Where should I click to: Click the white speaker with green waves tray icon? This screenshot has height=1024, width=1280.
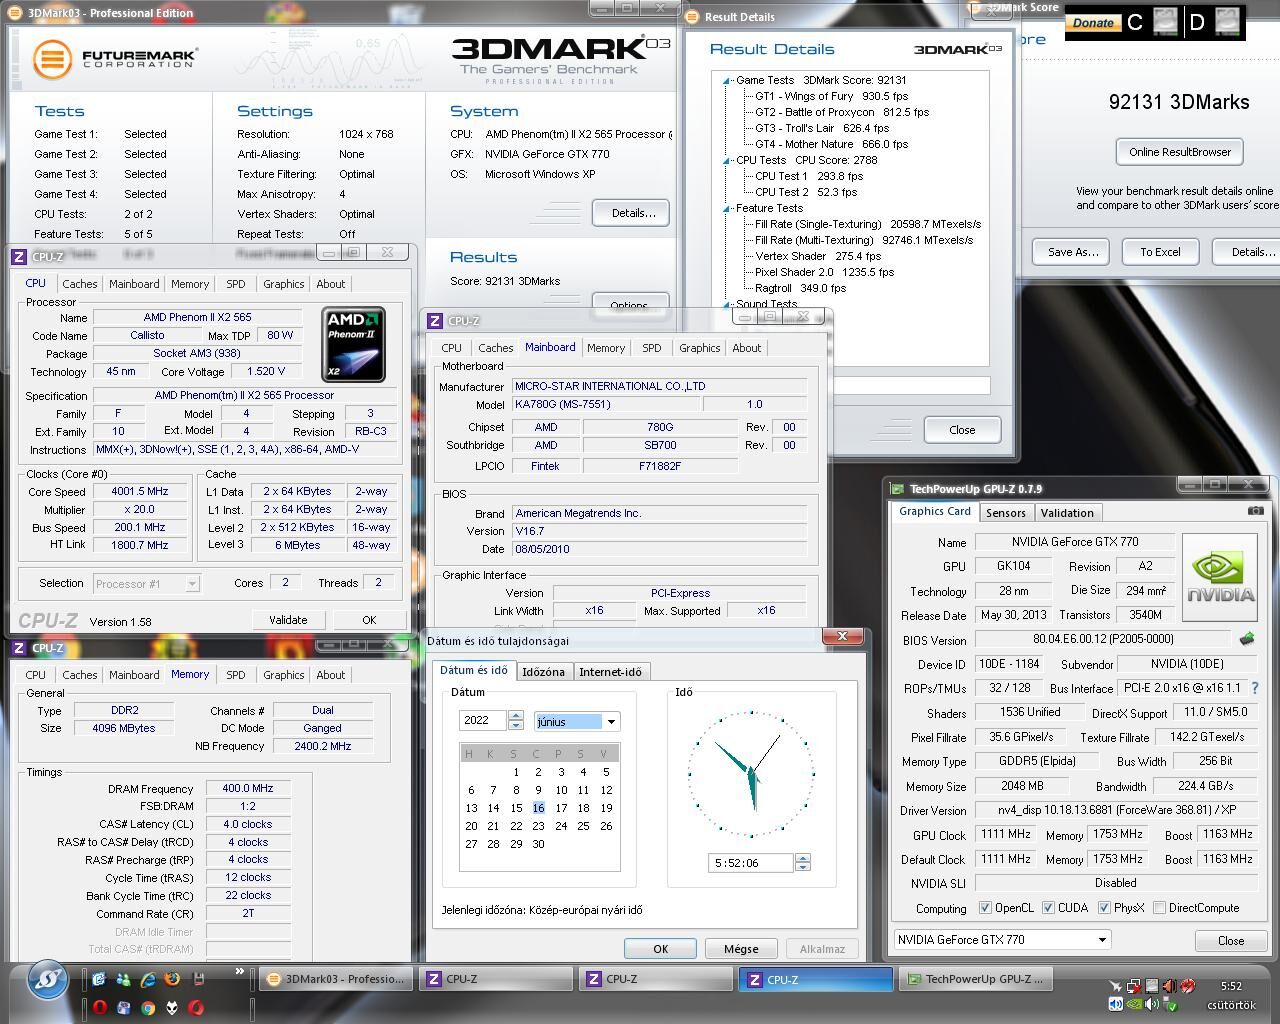pos(1152,1004)
